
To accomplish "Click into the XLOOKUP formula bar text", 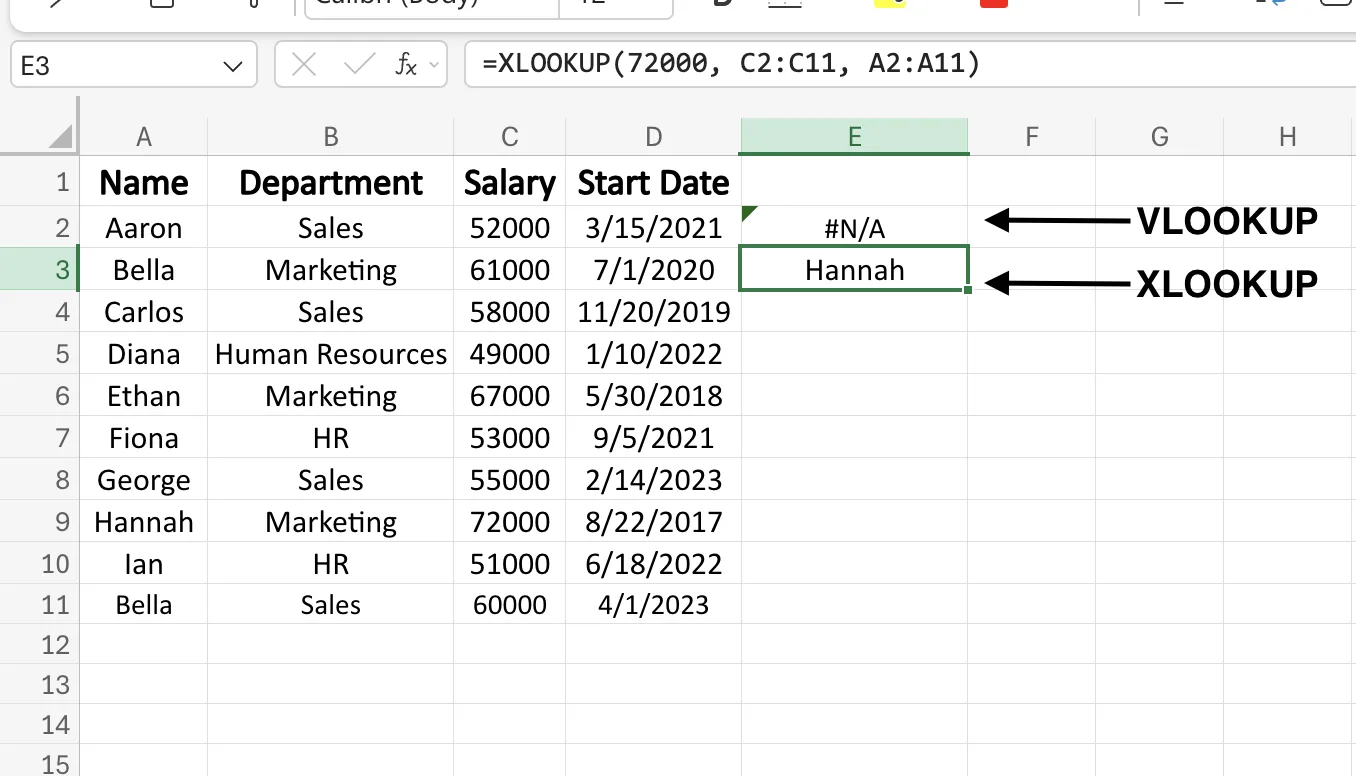I will point(730,64).
